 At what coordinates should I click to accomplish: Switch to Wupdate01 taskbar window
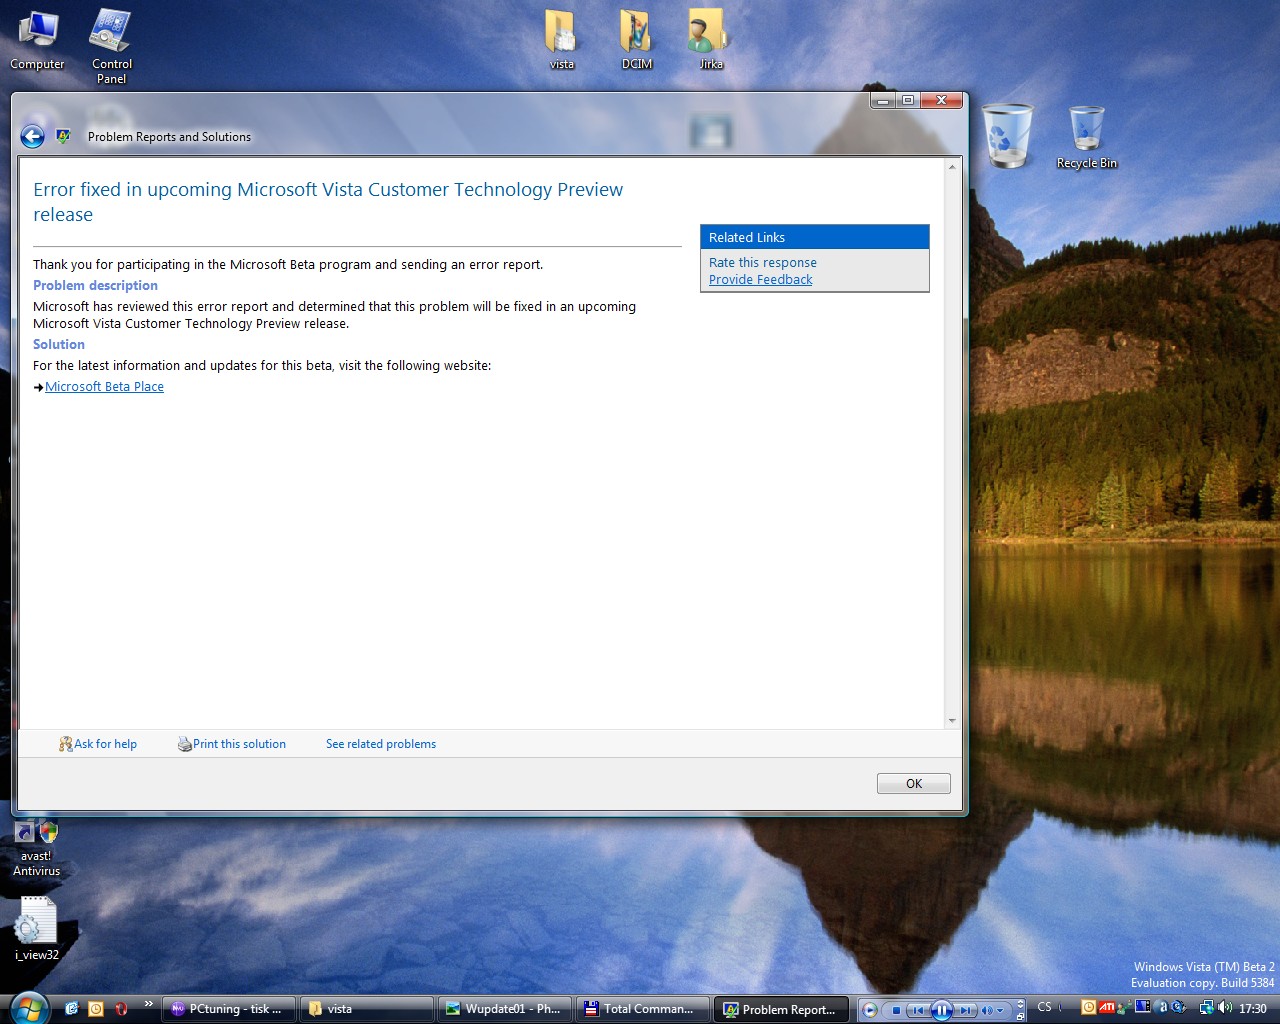(505, 1009)
